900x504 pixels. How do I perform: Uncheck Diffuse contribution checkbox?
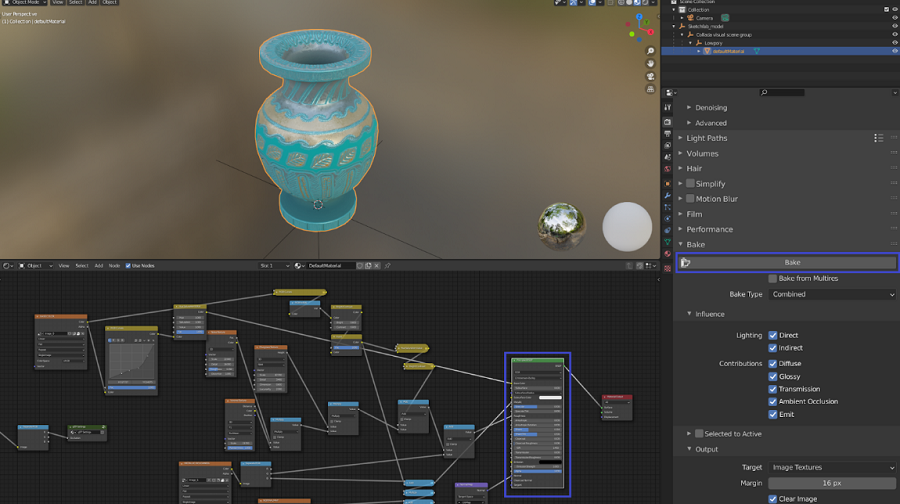[773, 363]
